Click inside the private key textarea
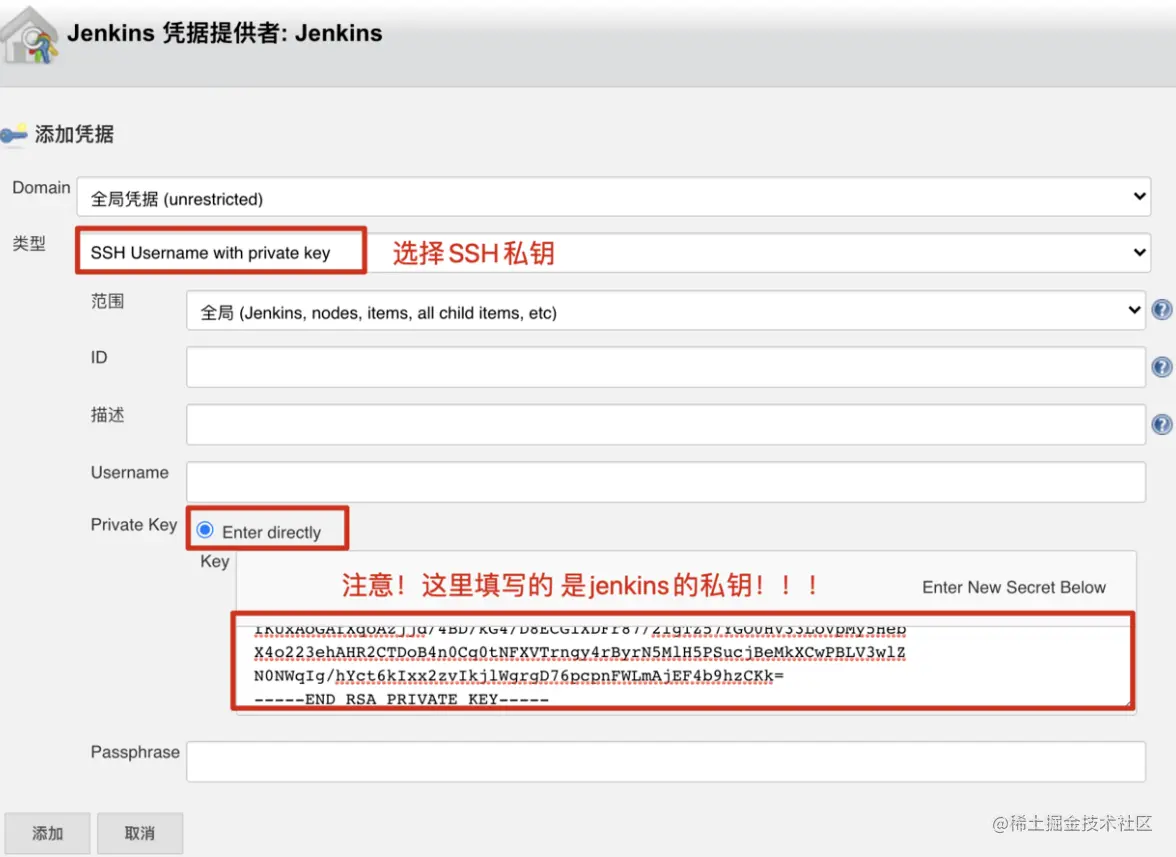The image size is (1176, 857). coord(682,664)
